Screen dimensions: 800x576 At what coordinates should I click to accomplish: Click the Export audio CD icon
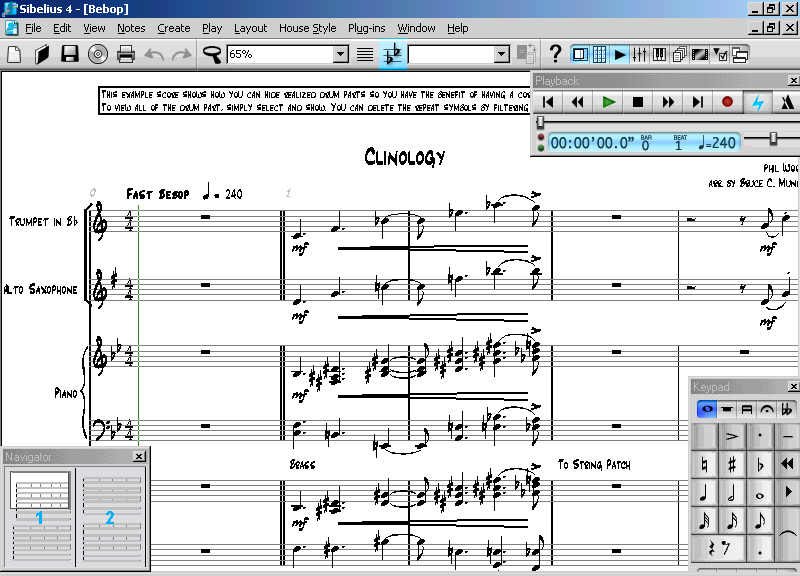tap(97, 54)
